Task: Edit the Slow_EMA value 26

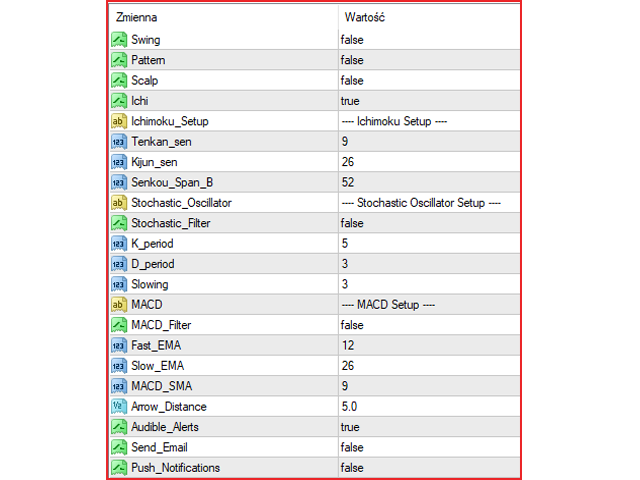Action: (x=348, y=366)
